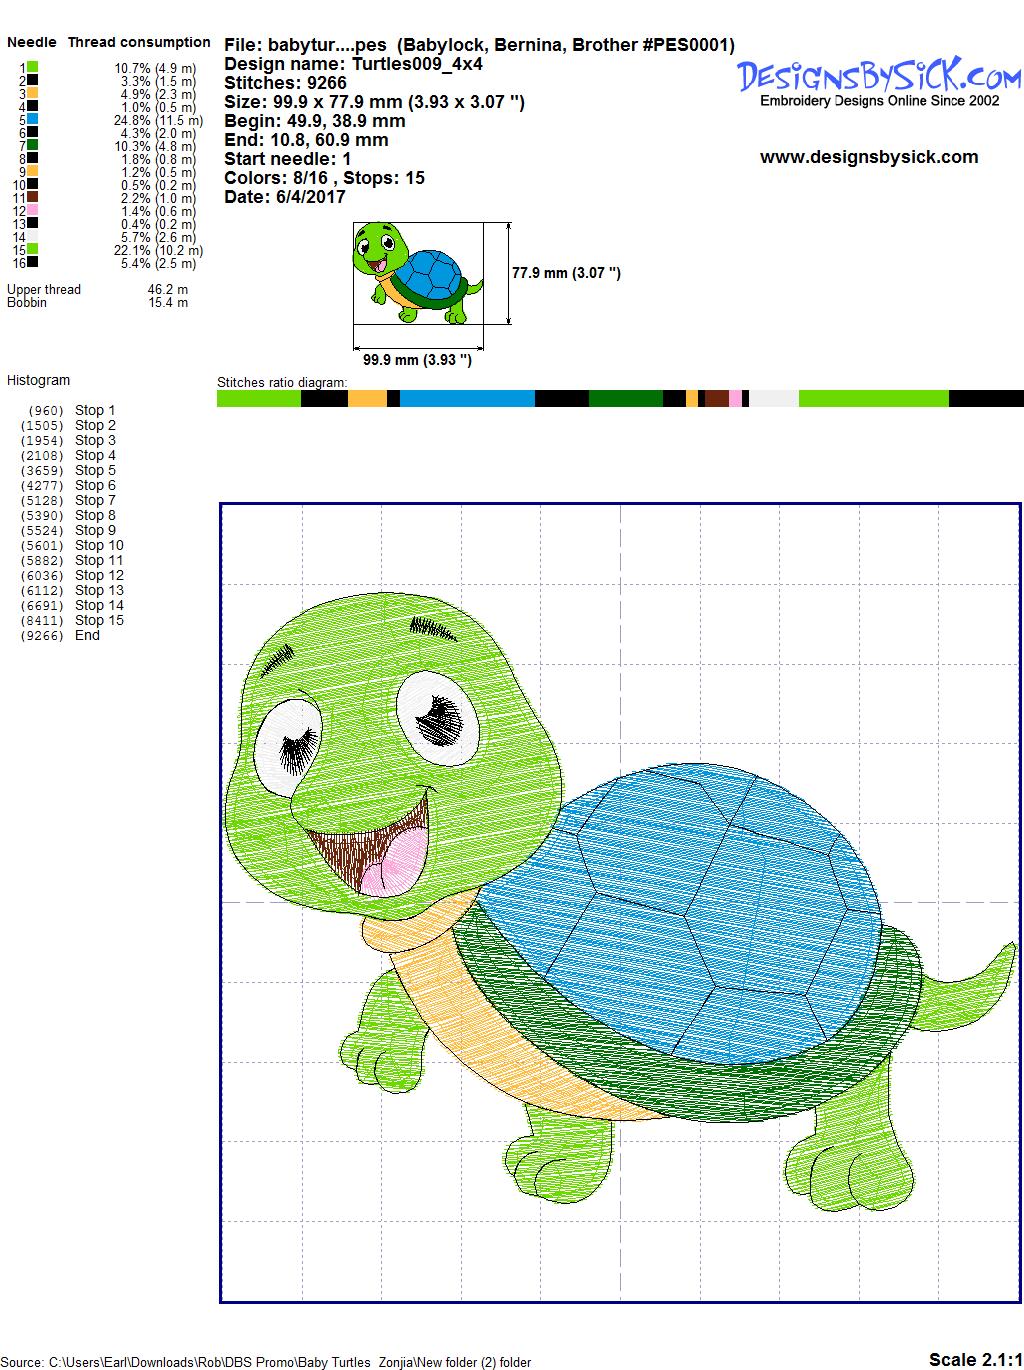Open the www.designsbysick.com link
Screen dimensions: 1024x1370
(868, 157)
